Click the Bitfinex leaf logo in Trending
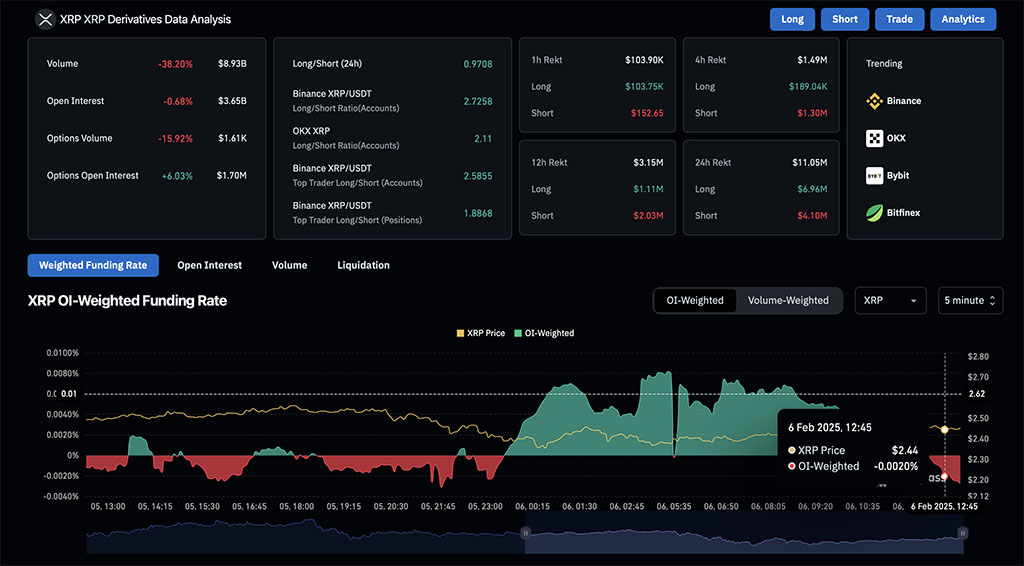The image size is (1024, 566). (874, 213)
